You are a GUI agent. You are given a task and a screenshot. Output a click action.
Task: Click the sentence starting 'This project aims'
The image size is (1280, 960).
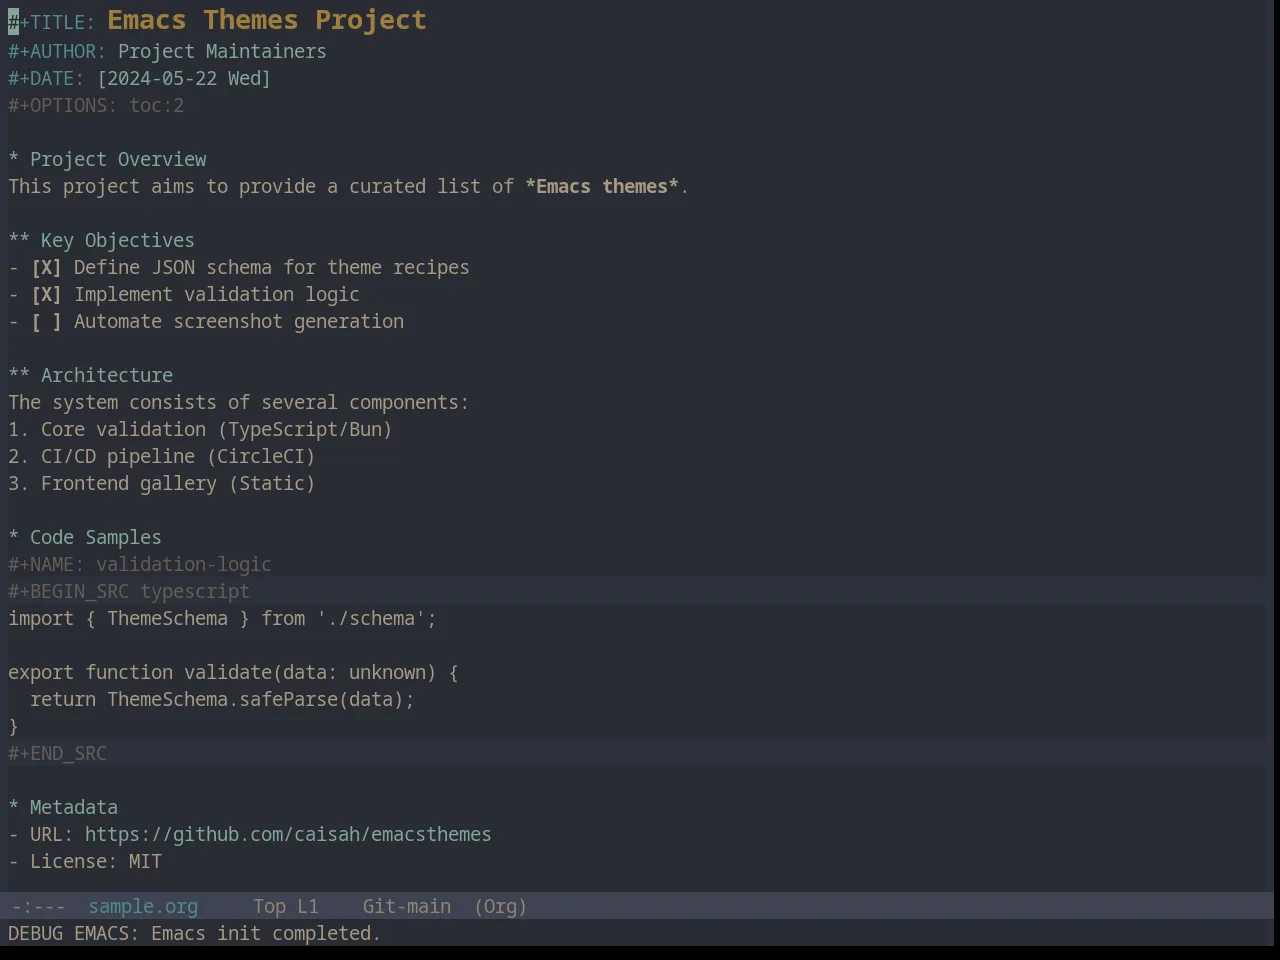[x=348, y=187]
